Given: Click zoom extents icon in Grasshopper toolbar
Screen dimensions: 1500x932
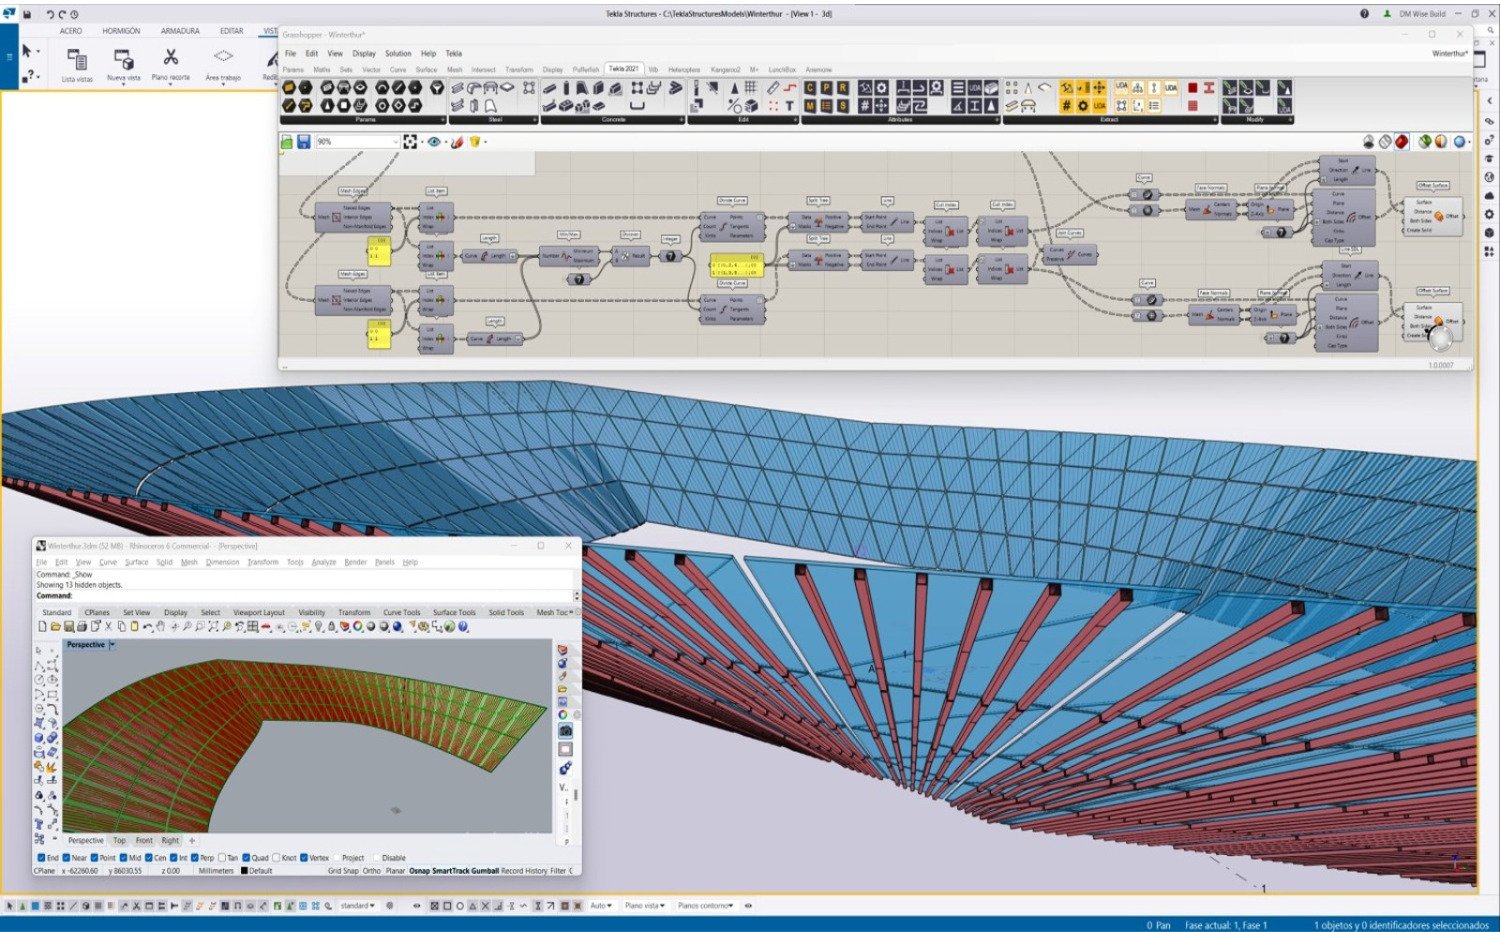Looking at the screenshot, I should 410,142.
